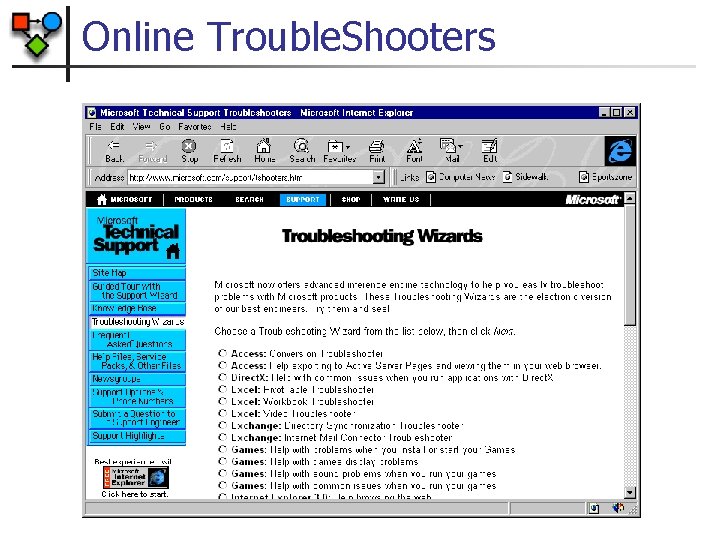Select the DirectX troubleshooter radio button
Viewport: 720px width, 540px height.
pyautogui.click(x=223, y=377)
